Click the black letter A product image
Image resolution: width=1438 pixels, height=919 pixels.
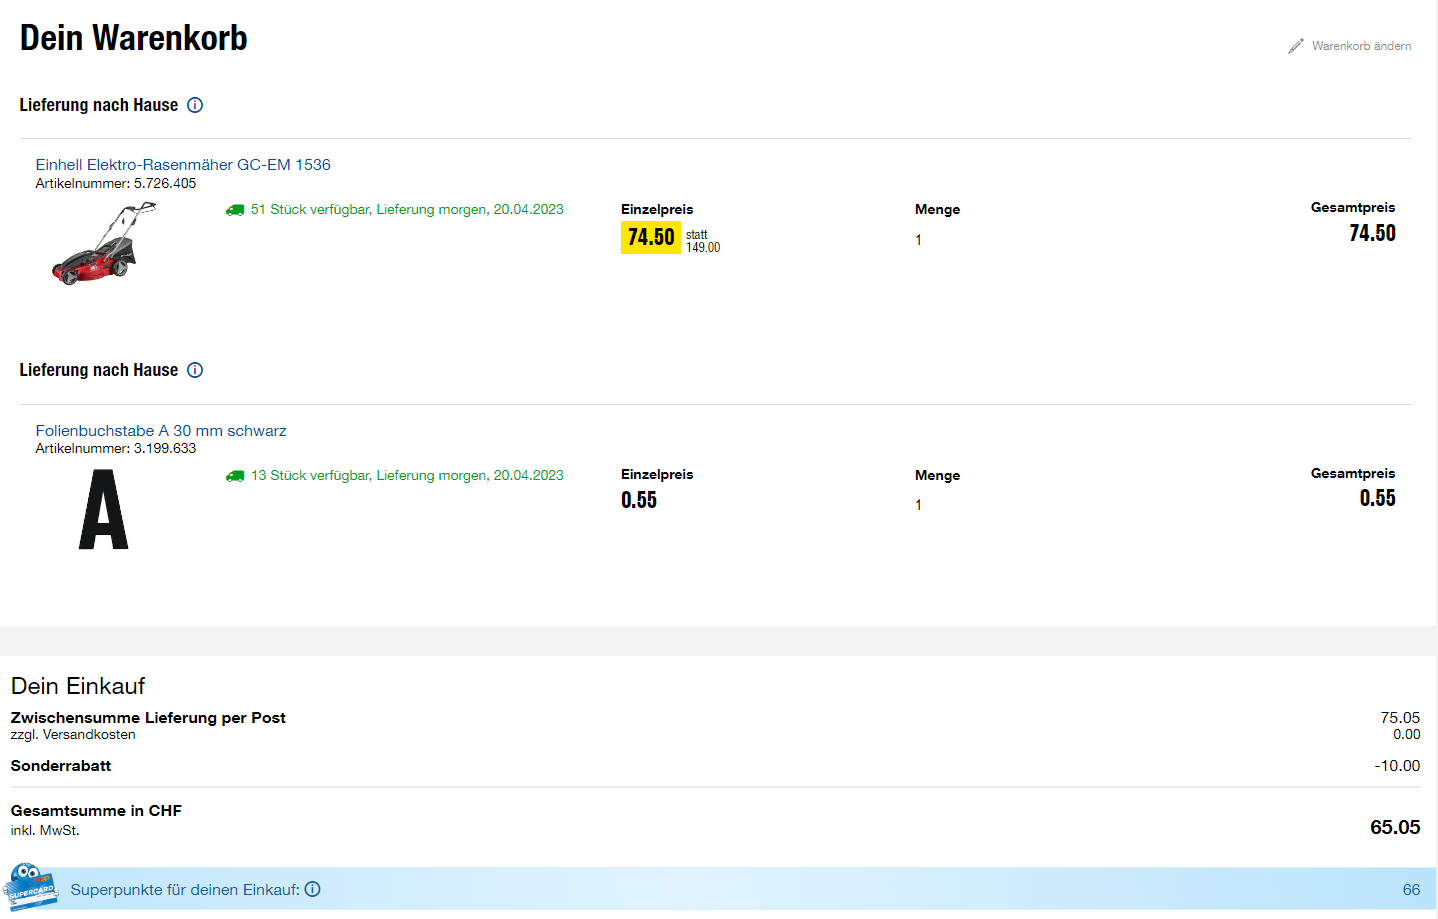104,509
